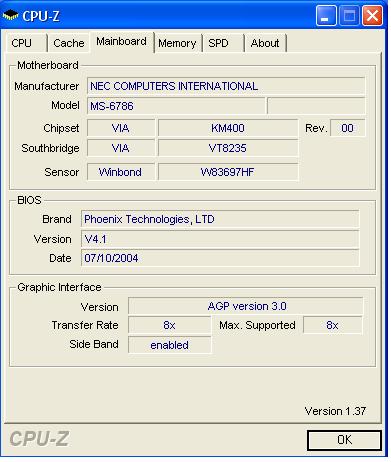The height and width of the screenshot is (462, 391).
Task: Select the KM400 chipset value
Action: (228, 128)
